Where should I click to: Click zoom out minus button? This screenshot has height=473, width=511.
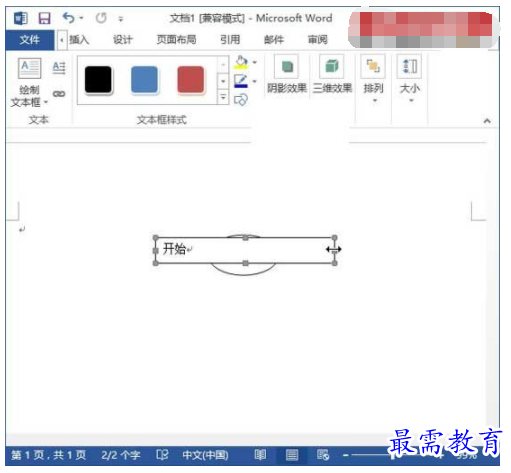tap(346, 455)
